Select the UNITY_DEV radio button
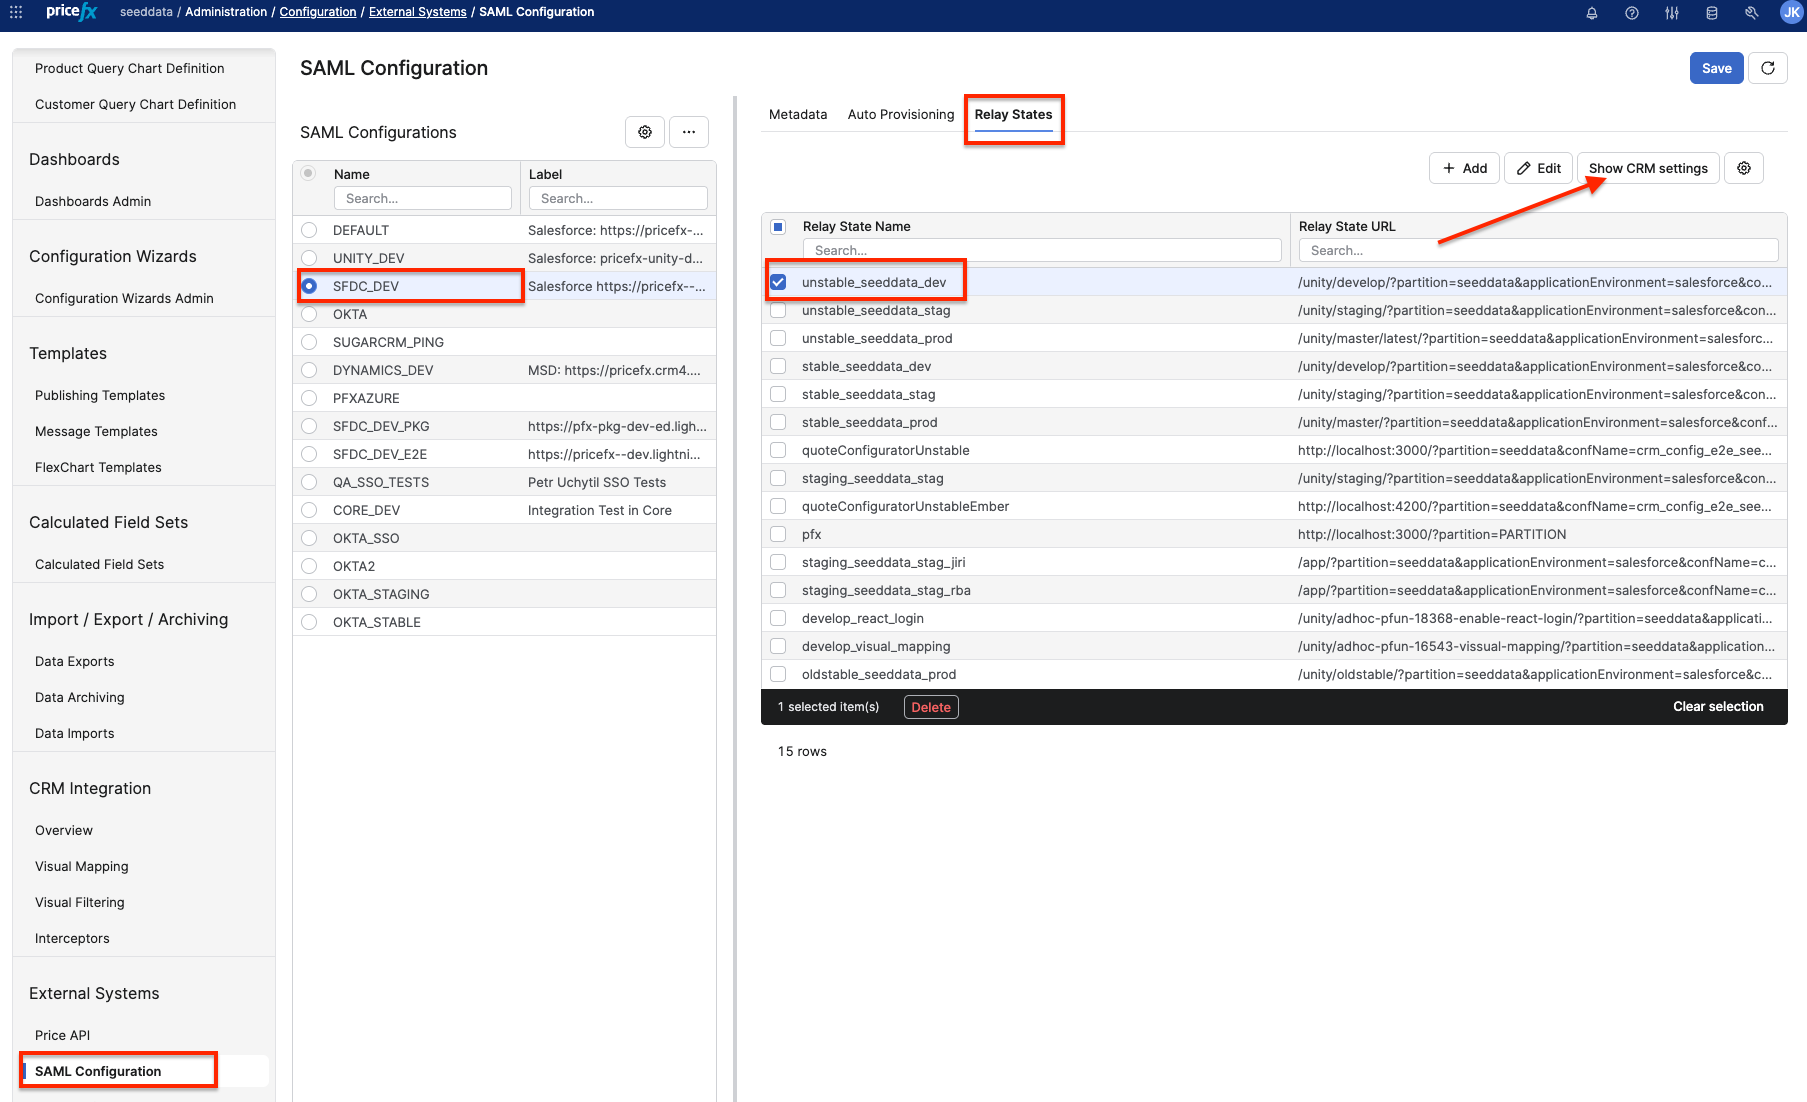This screenshot has width=1807, height=1102. point(310,258)
